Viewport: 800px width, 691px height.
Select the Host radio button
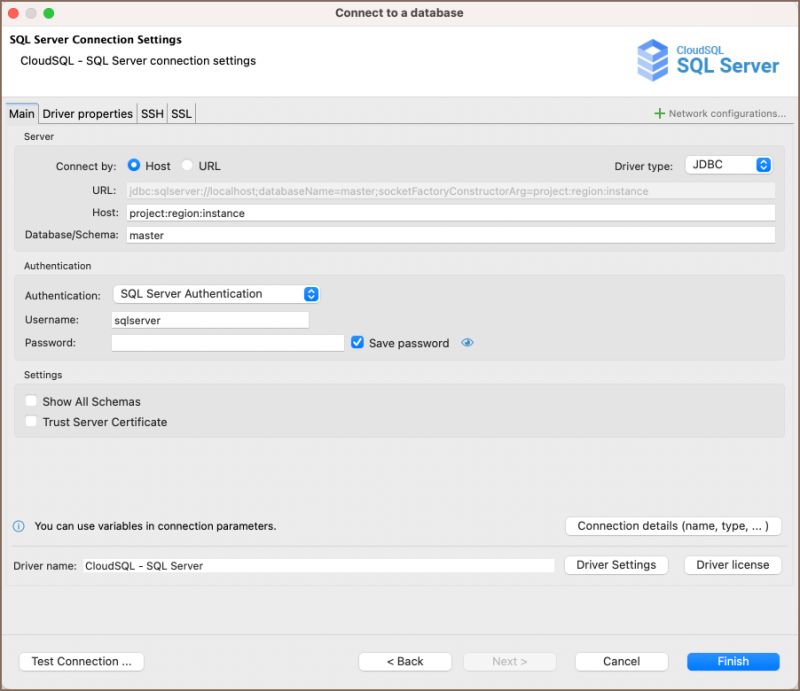[x=133, y=165]
